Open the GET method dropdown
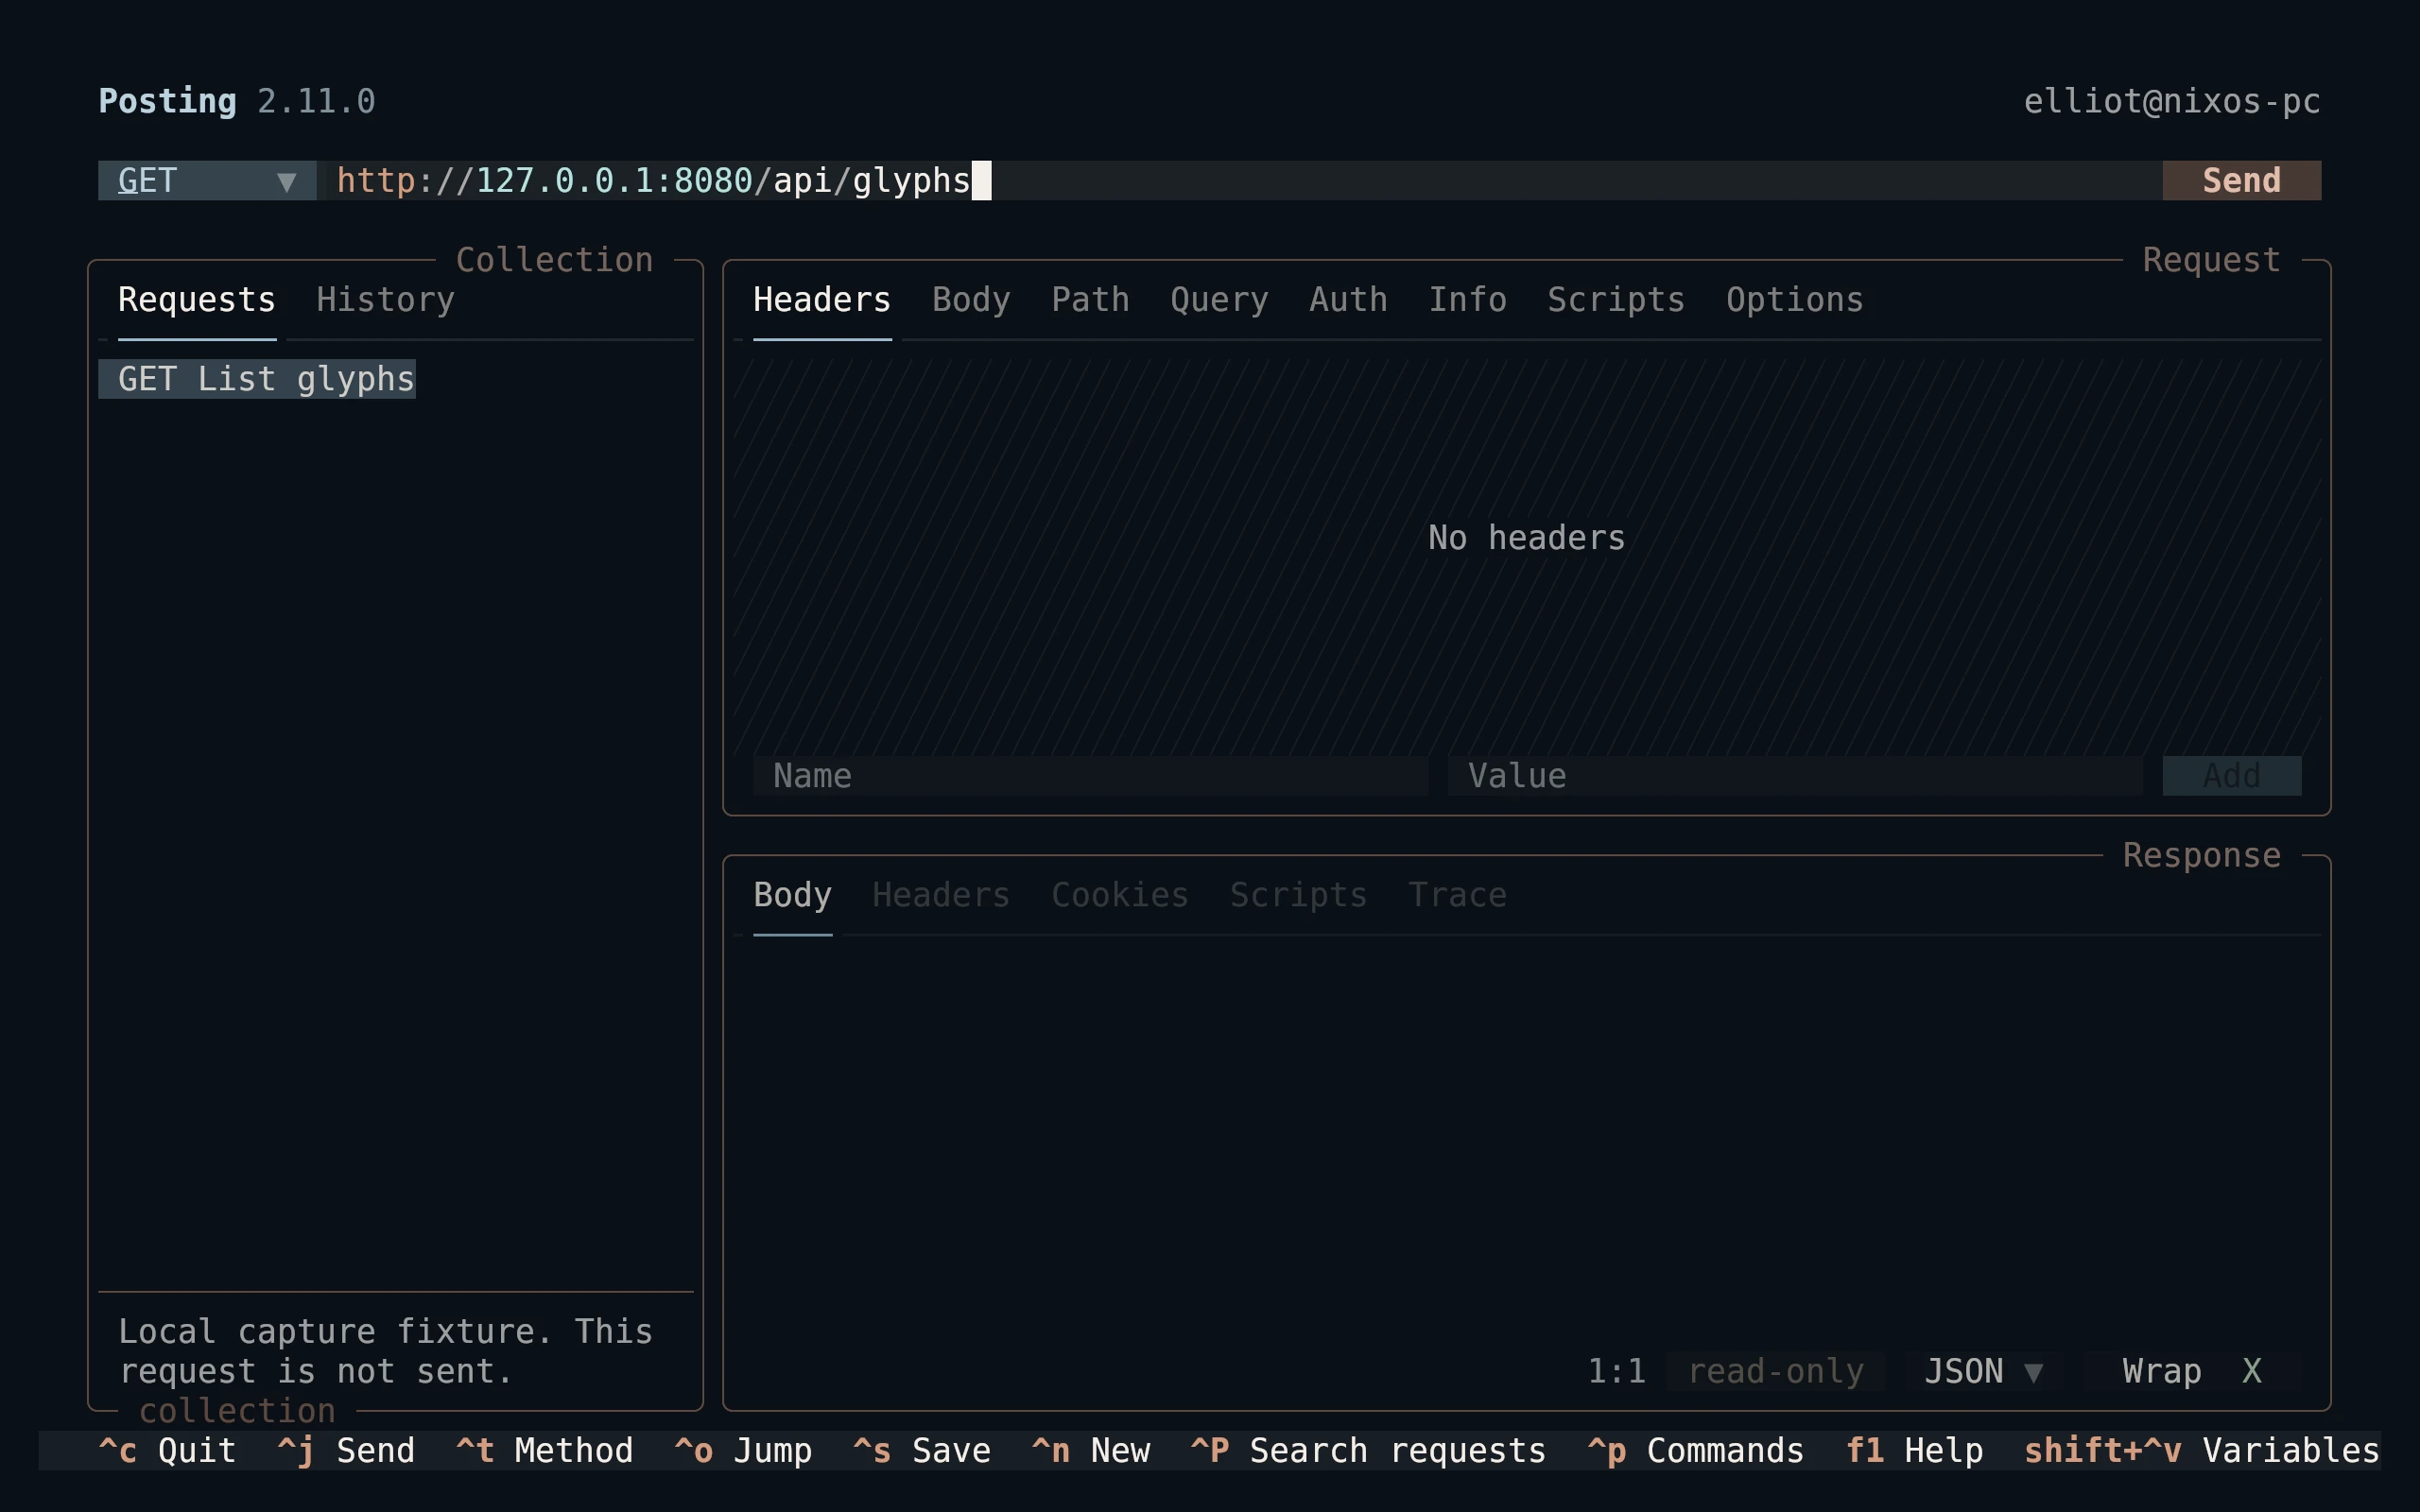 [x=207, y=180]
